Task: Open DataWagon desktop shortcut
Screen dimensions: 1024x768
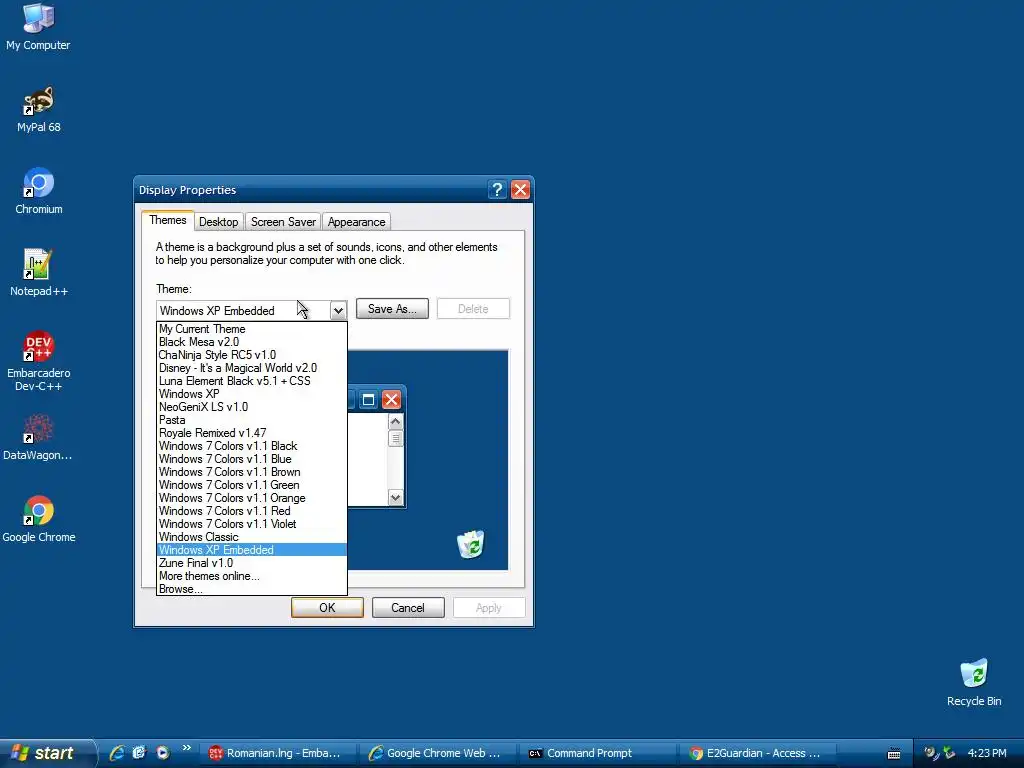Action: coord(38,436)
